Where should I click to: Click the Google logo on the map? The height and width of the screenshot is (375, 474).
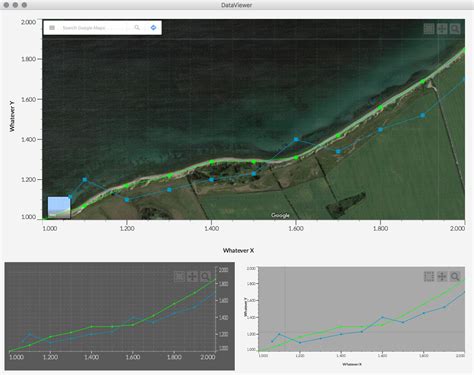tap(280, 215)
